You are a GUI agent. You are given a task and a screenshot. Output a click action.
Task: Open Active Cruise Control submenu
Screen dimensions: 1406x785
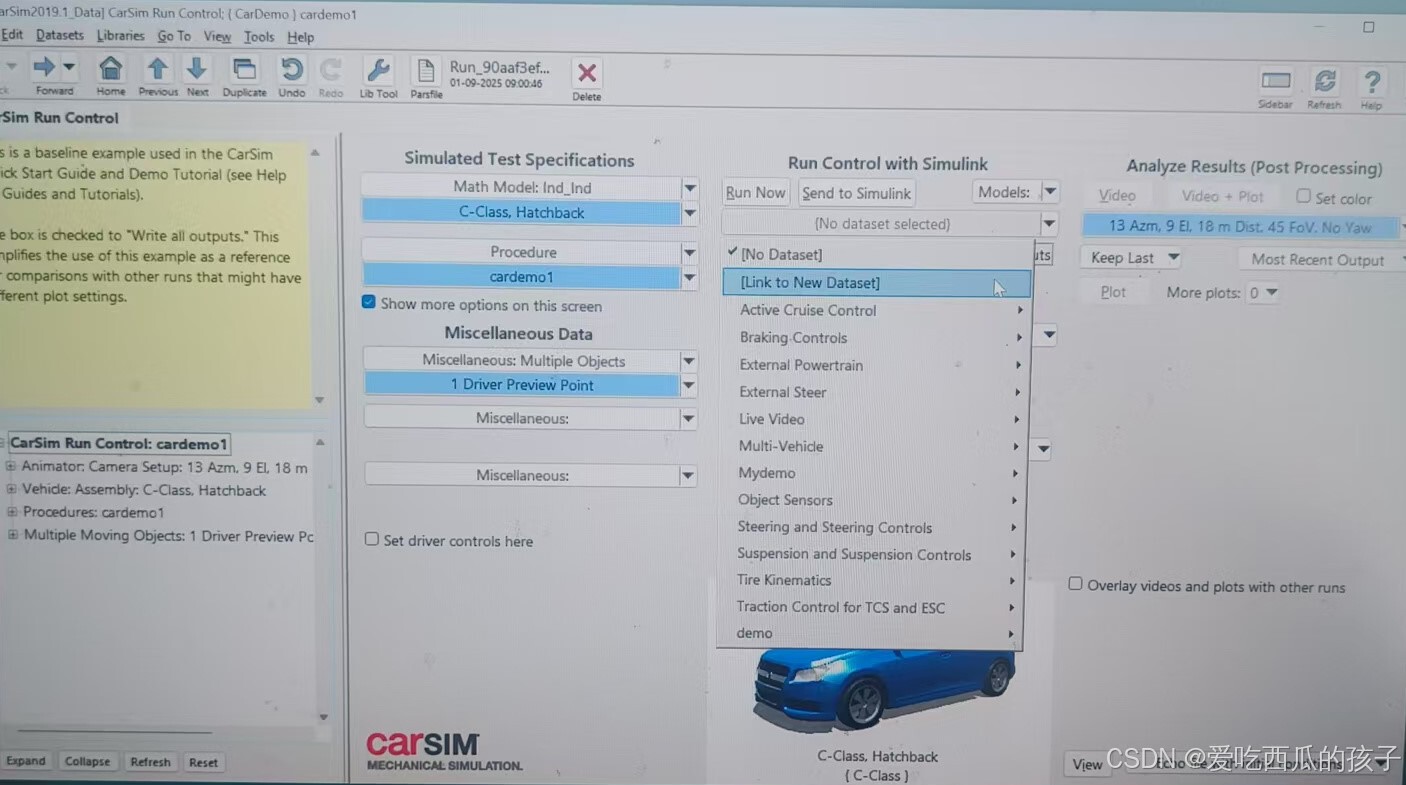point(875,310)
